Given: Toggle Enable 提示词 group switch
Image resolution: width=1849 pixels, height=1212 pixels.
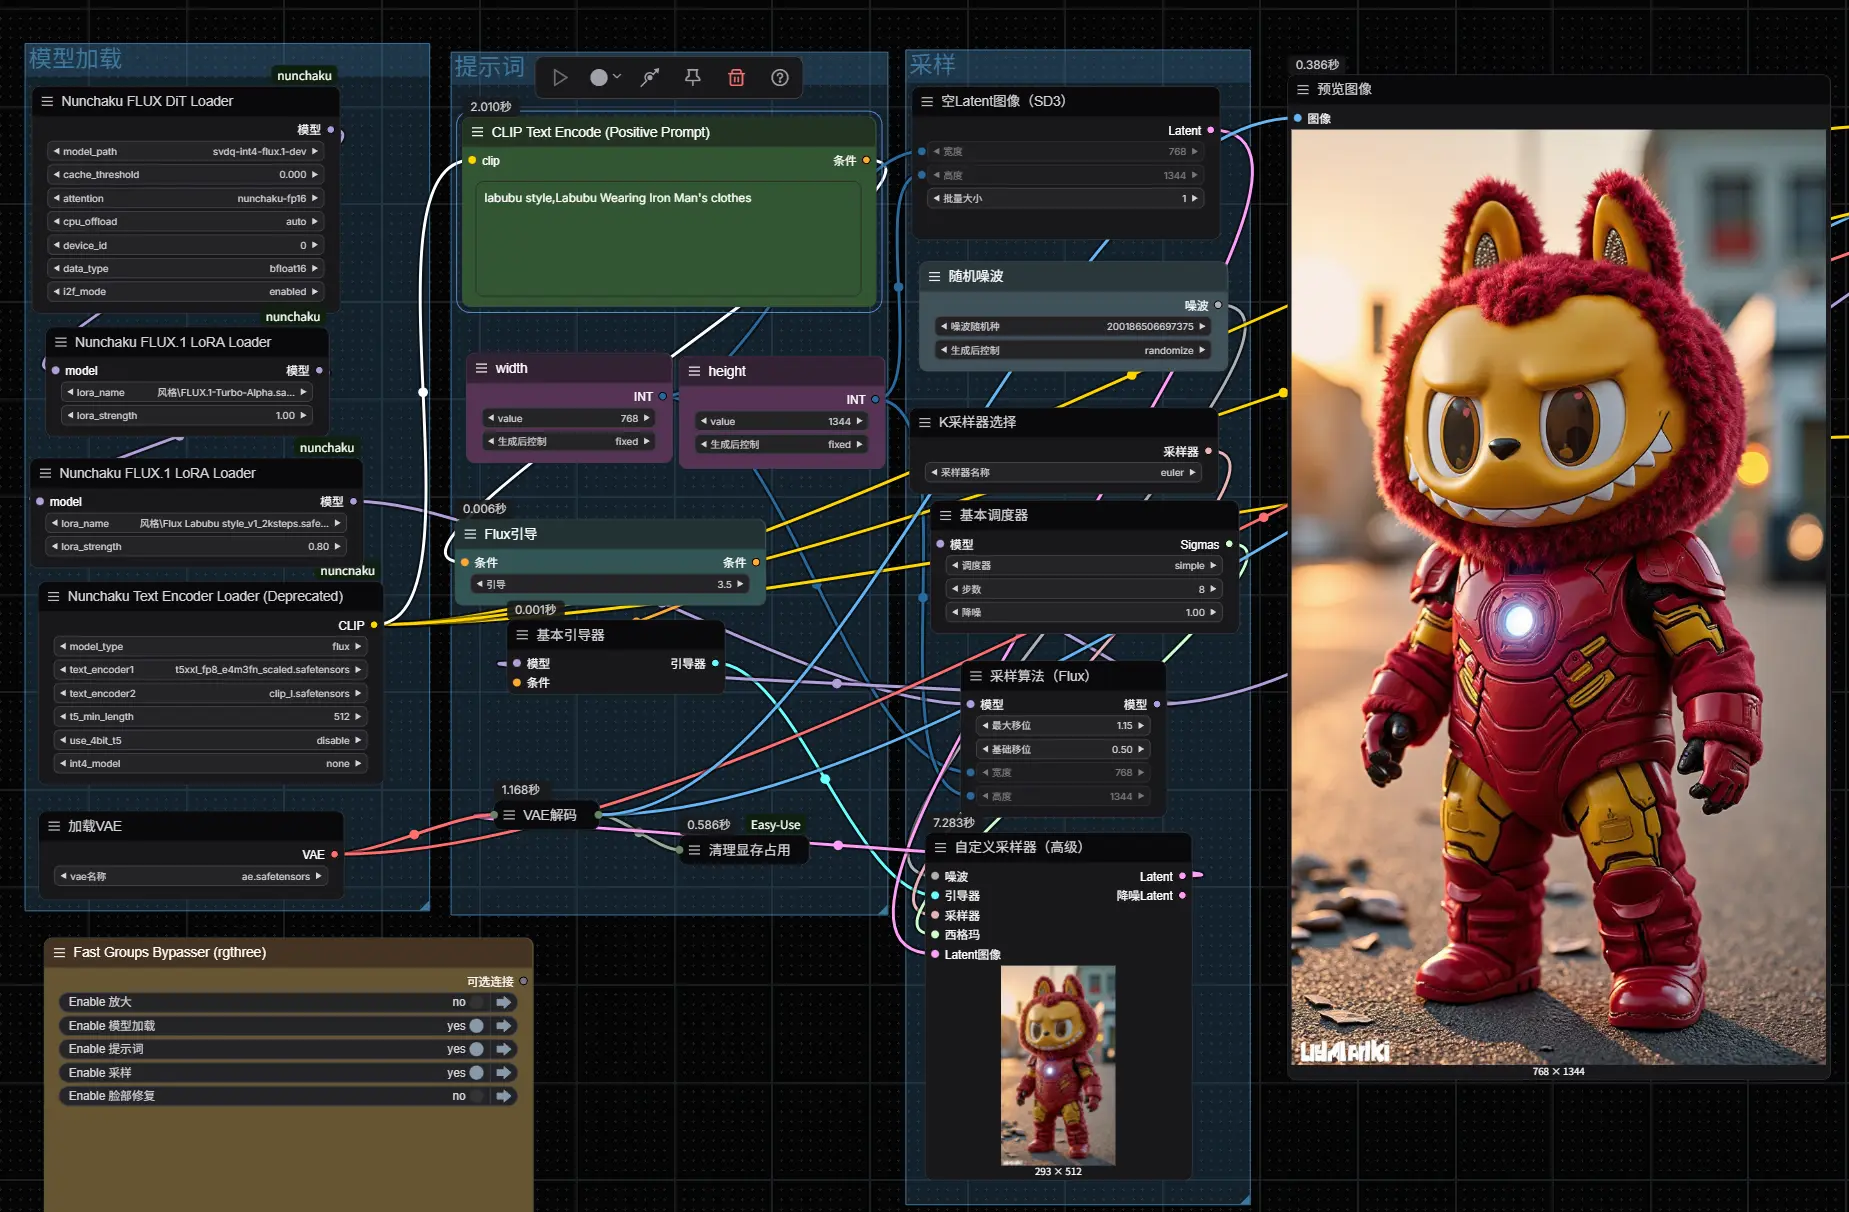Looking at the screenshot, I should (x=477, y=1049).
